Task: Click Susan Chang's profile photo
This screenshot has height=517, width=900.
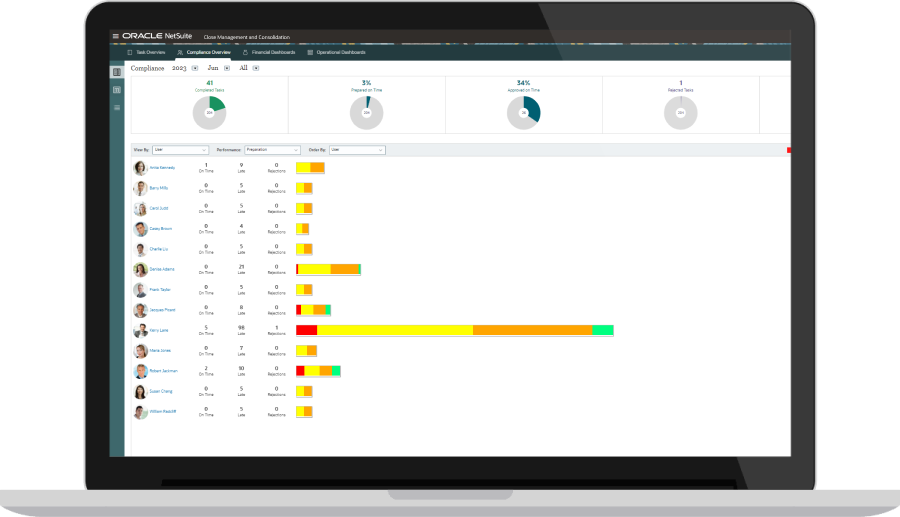Action: coord(140,391)
